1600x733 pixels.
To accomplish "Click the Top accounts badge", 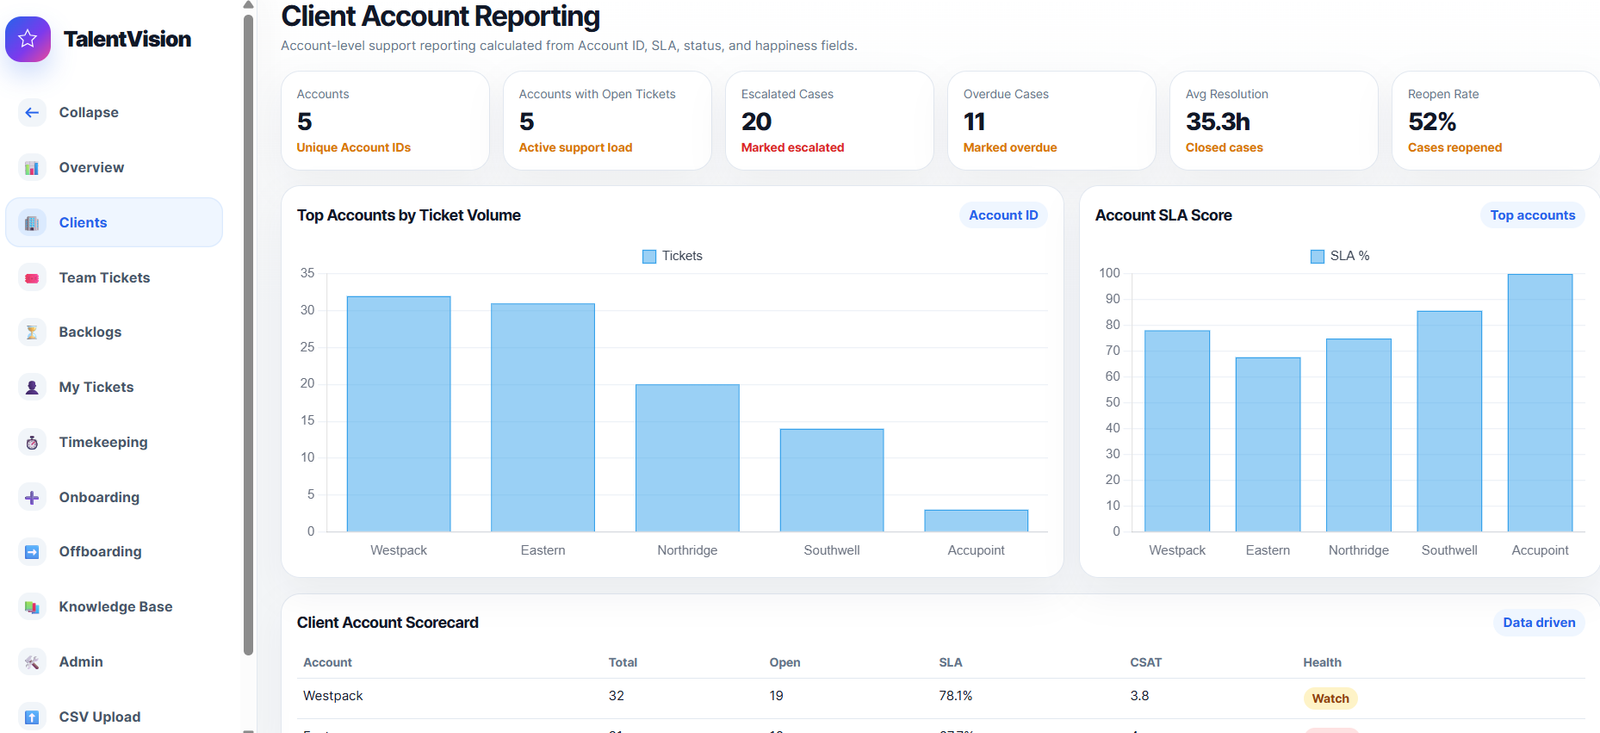I will click(1532, 215).
